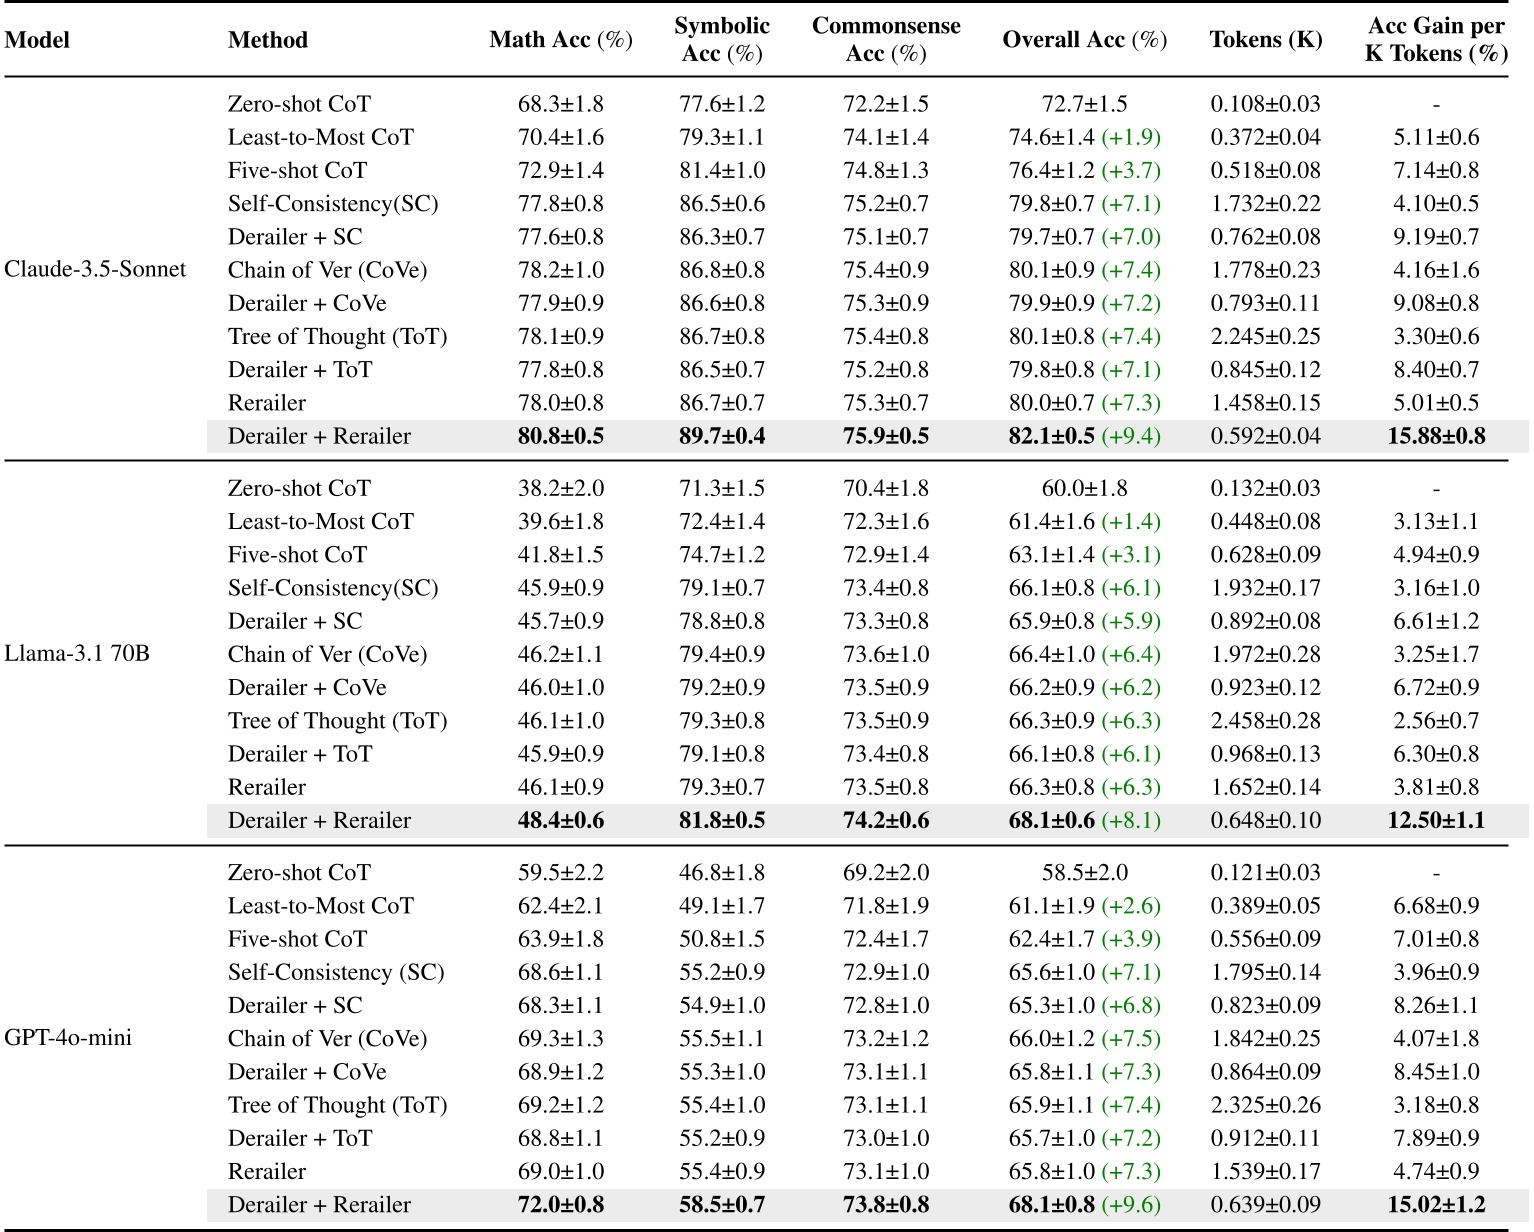This screenshot has height=1232, width=1534.
Task: Click the 82.1±0.5 (+9.4) overall accuracy cell
Action: pos(1084,436)
